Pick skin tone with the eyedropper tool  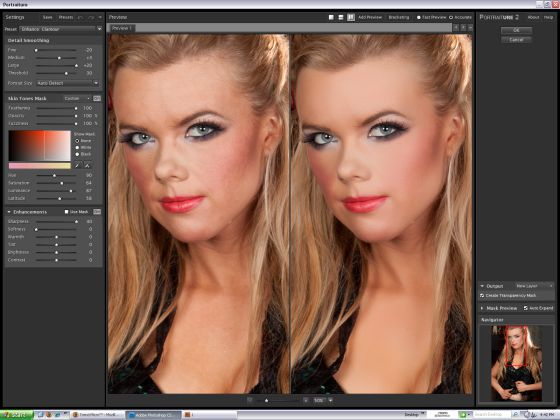click(x=77, y=166)
